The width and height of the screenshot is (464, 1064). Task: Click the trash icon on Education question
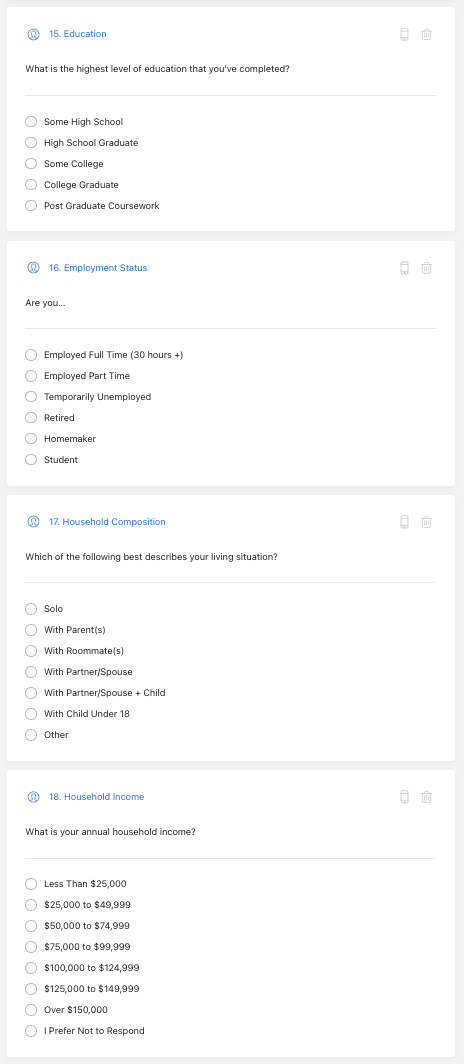[426, 34]
